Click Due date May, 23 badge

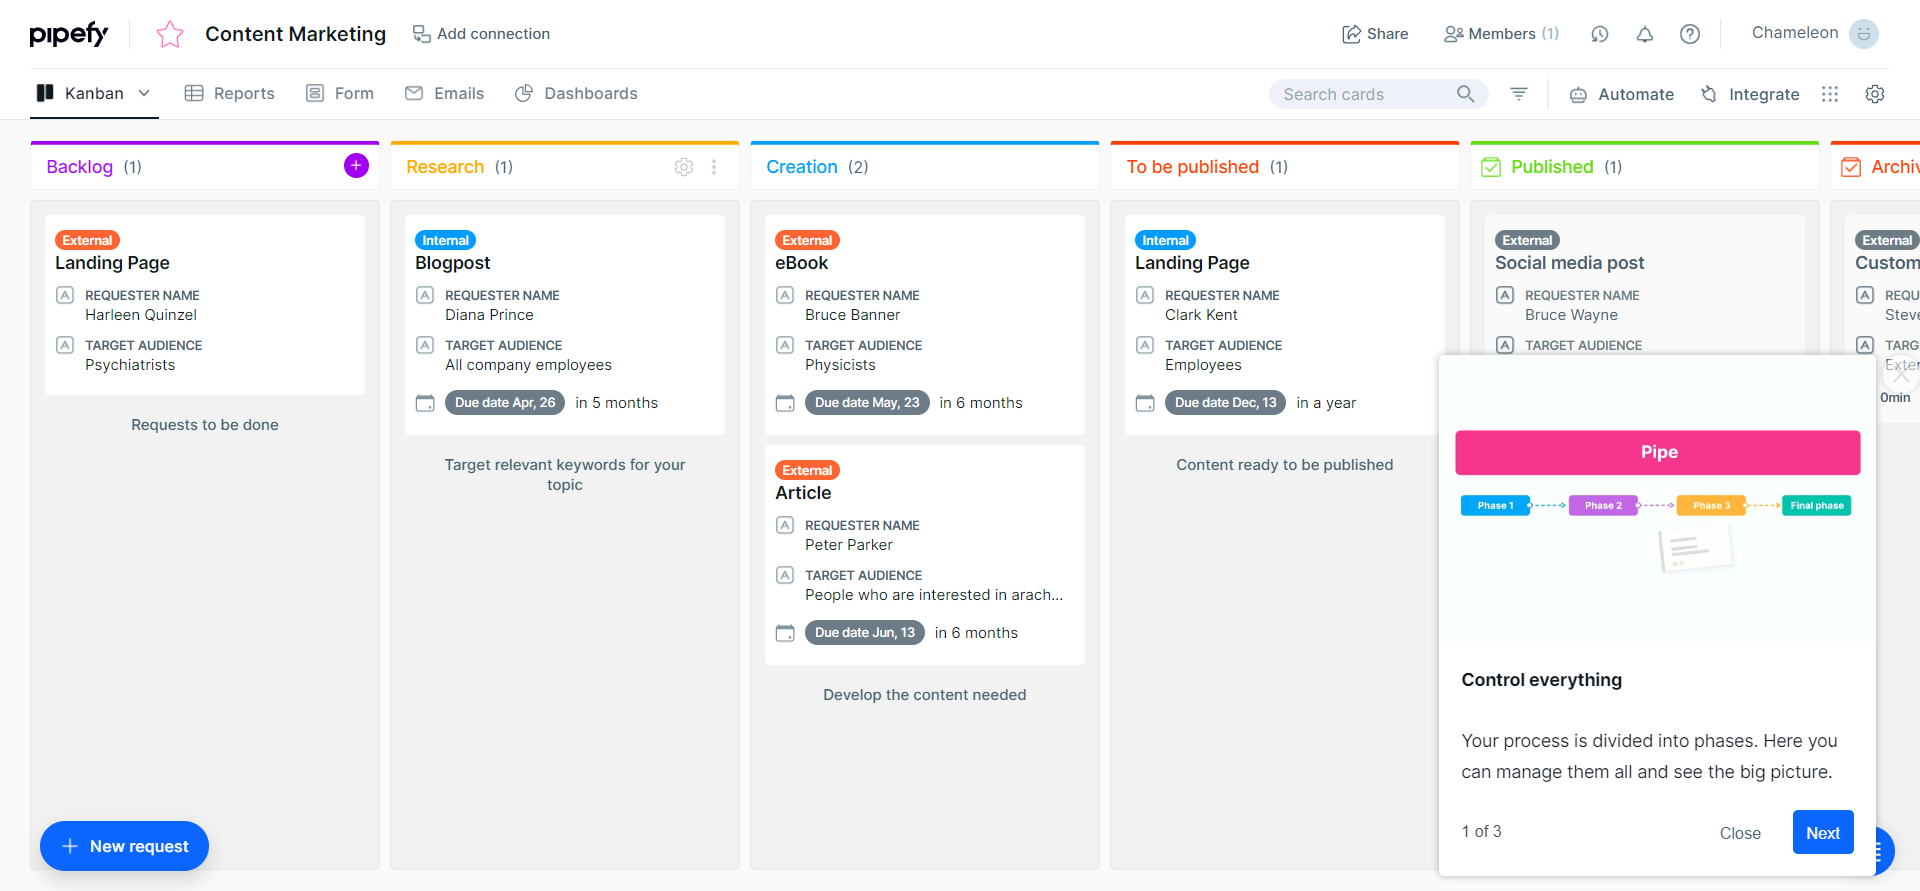click(x=867, y=403)
